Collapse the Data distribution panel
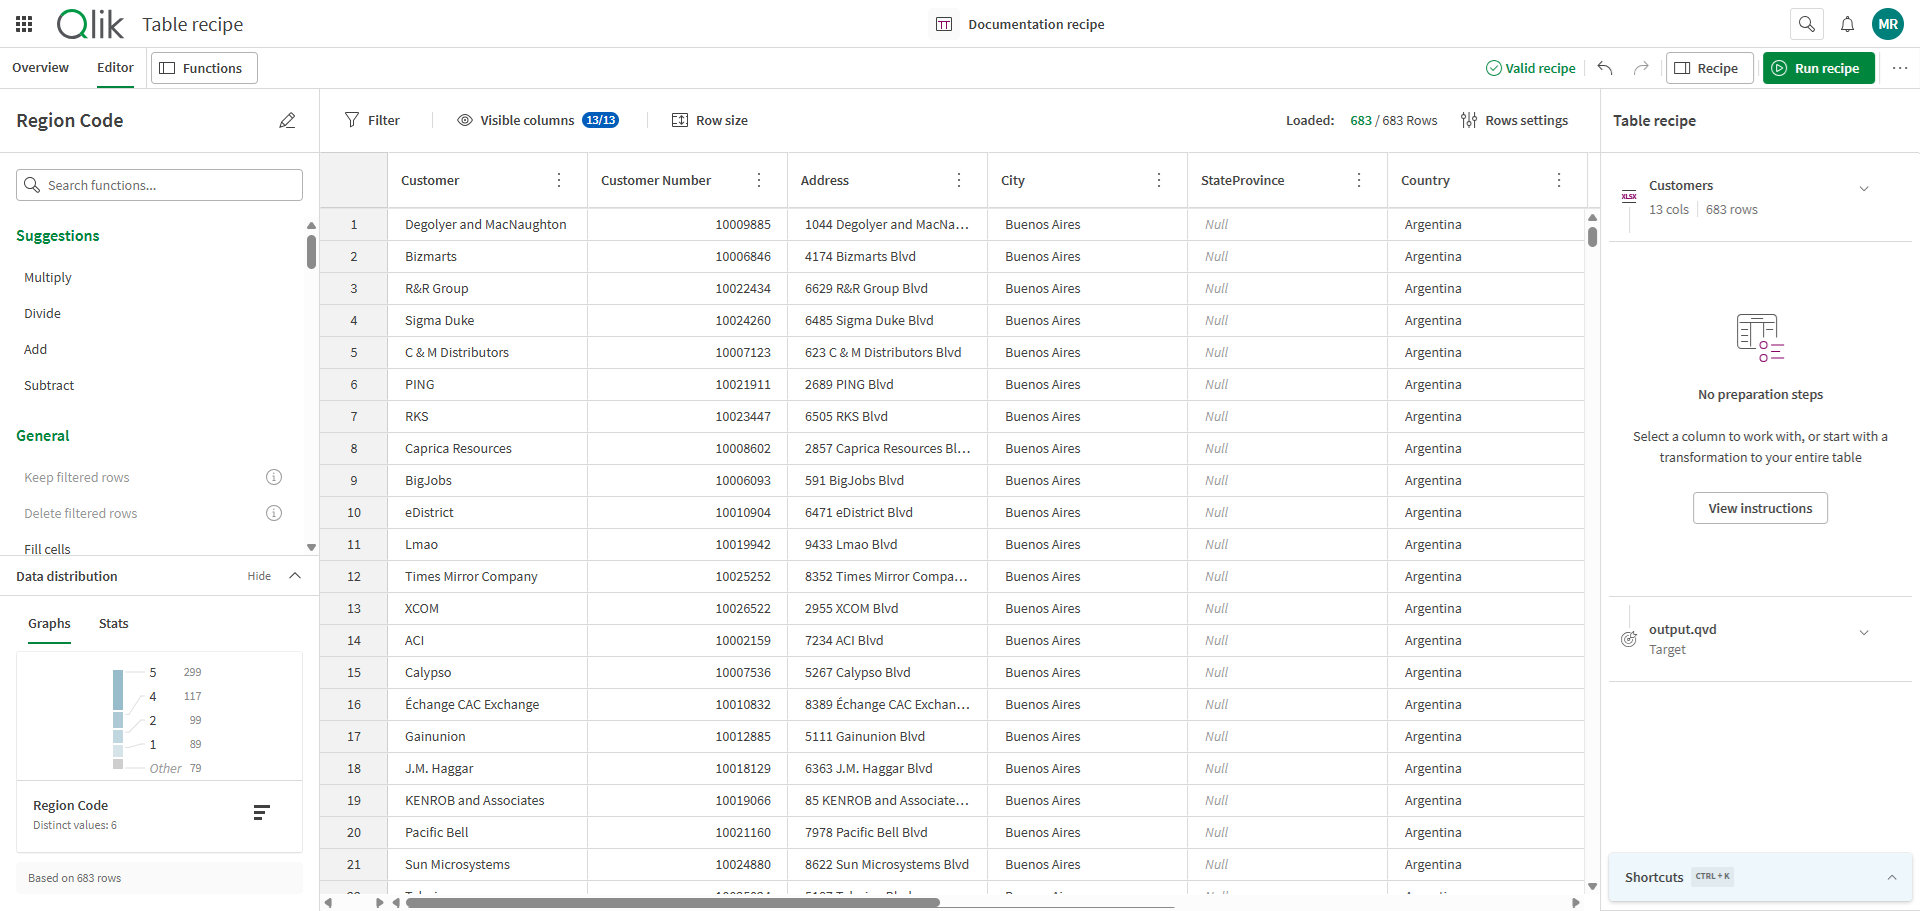Viewport: 1920px width, 911px height. coord(295,576)
